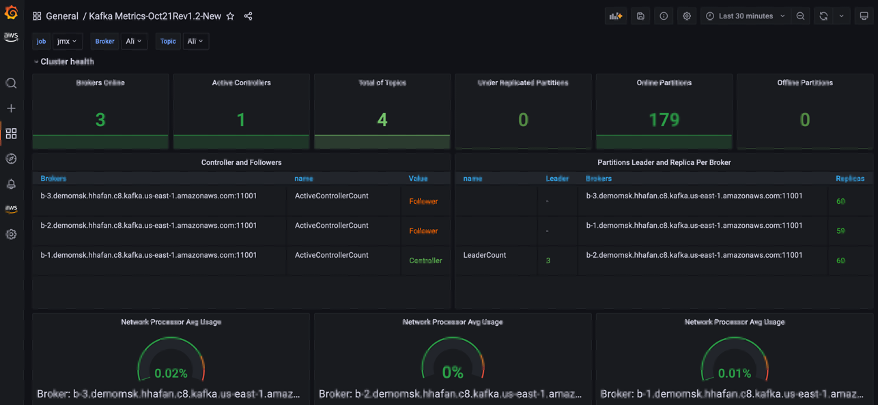
Task: Click the Active Controllers value 1
Action: (241, 119)
